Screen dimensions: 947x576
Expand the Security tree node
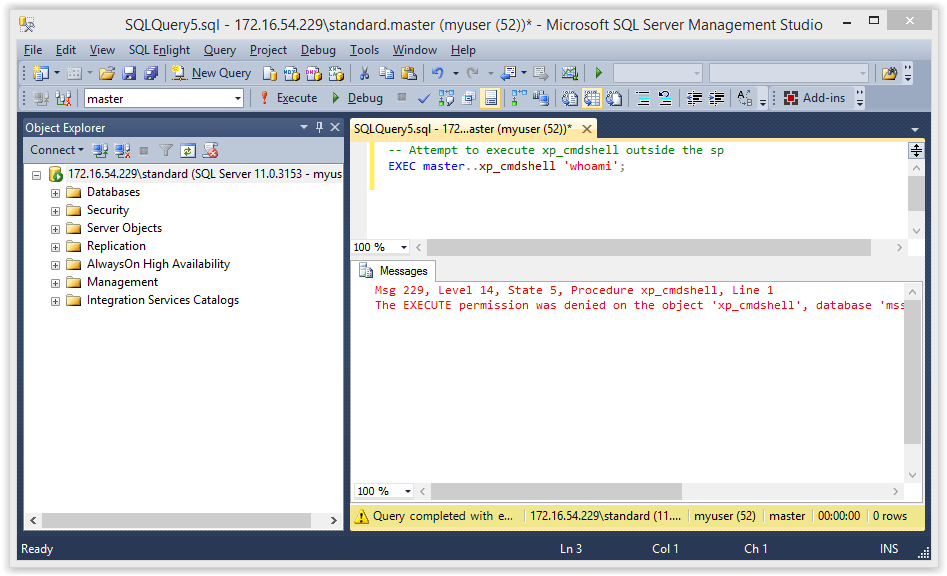[x=55, y=209]
